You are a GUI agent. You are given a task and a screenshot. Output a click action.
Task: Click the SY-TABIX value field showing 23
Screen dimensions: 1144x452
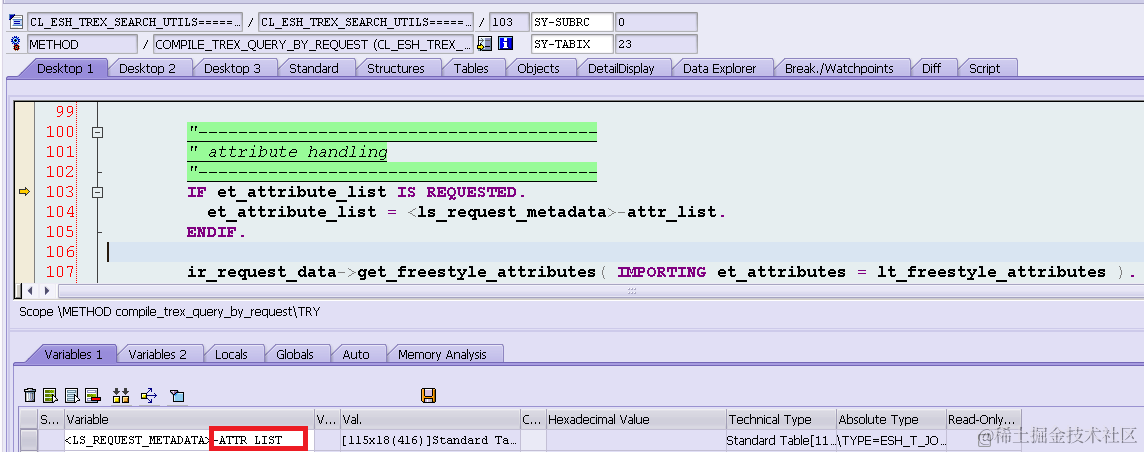(x=656, y=44)
